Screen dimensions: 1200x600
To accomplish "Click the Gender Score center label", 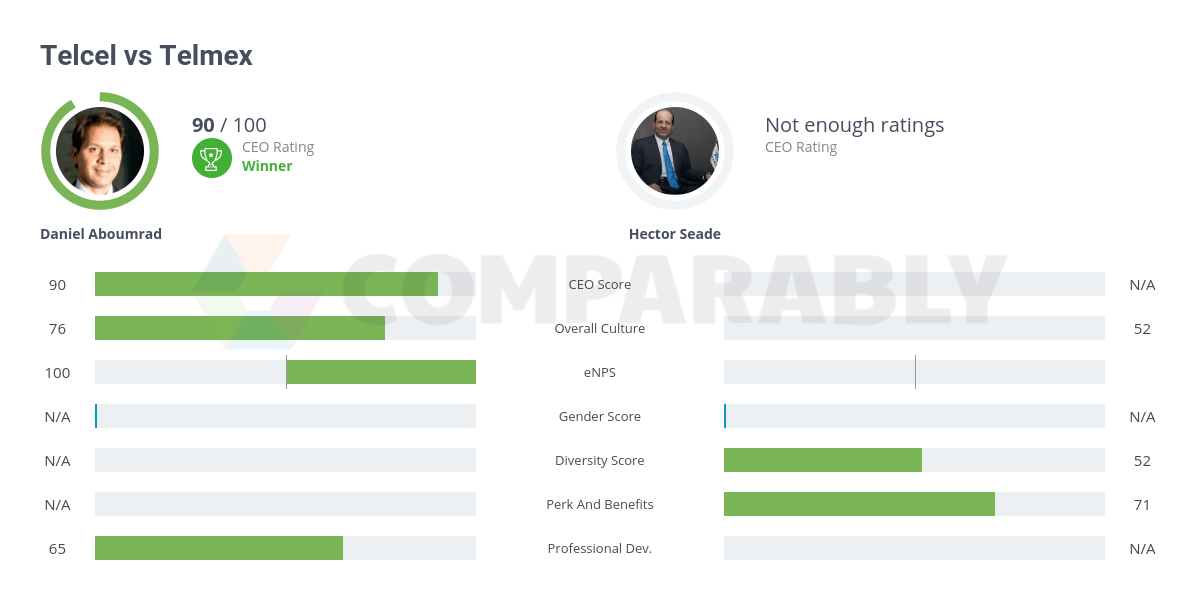I will point(599,416).
